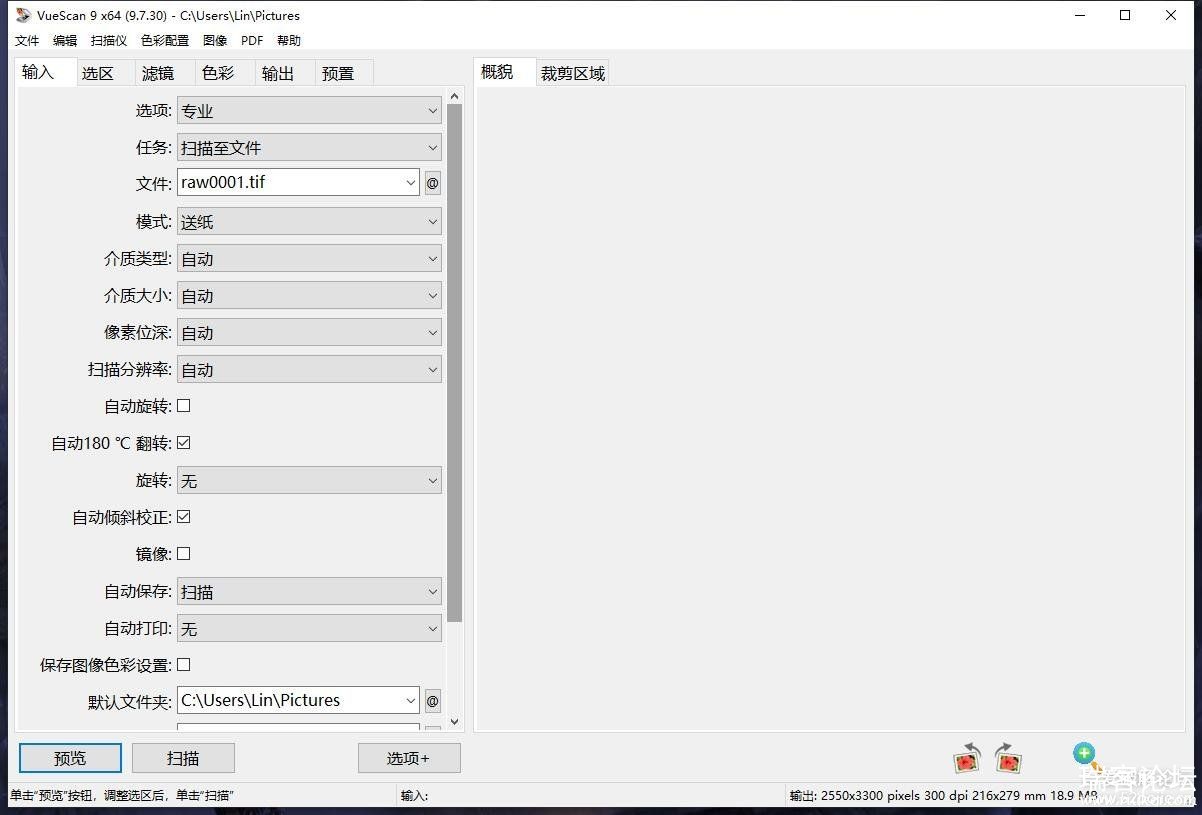Screen dimensions: 1202x815
Task: Click the 输入: status bar entry
Action: [414, 796]
